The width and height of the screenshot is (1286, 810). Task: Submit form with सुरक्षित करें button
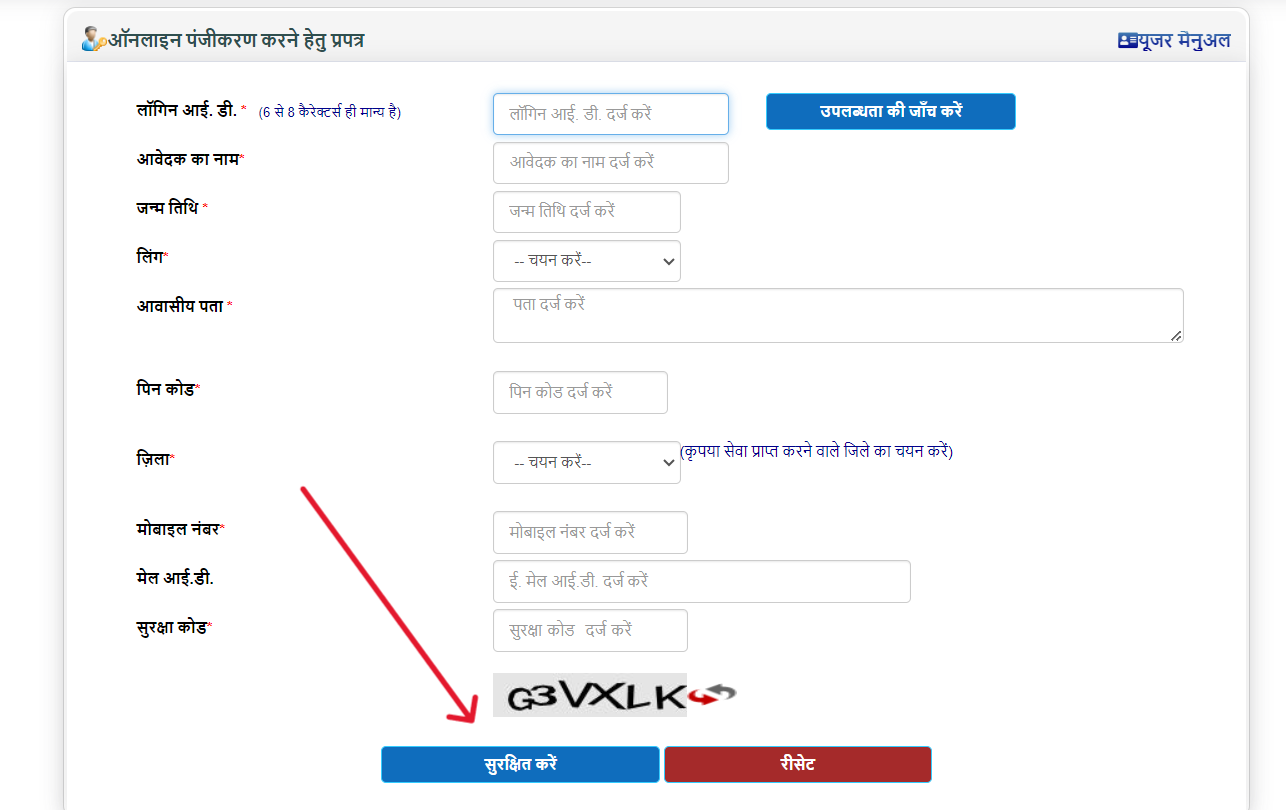coord(520,764)
